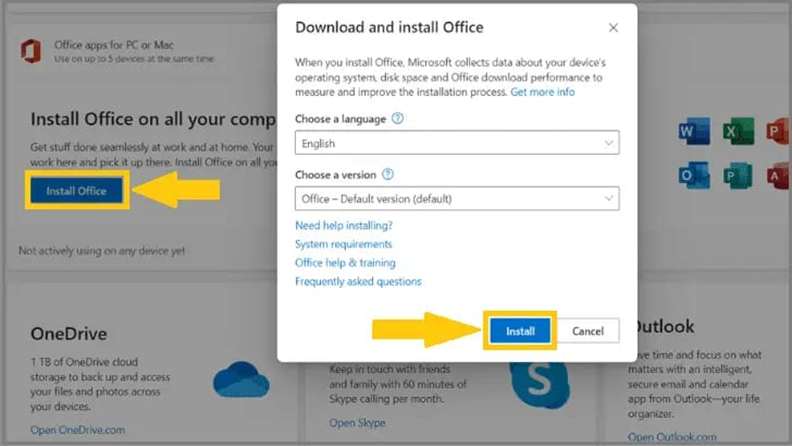Click the version help question mark icon
The width and height of the screenshot is (792, 446).
click(387, 174)
